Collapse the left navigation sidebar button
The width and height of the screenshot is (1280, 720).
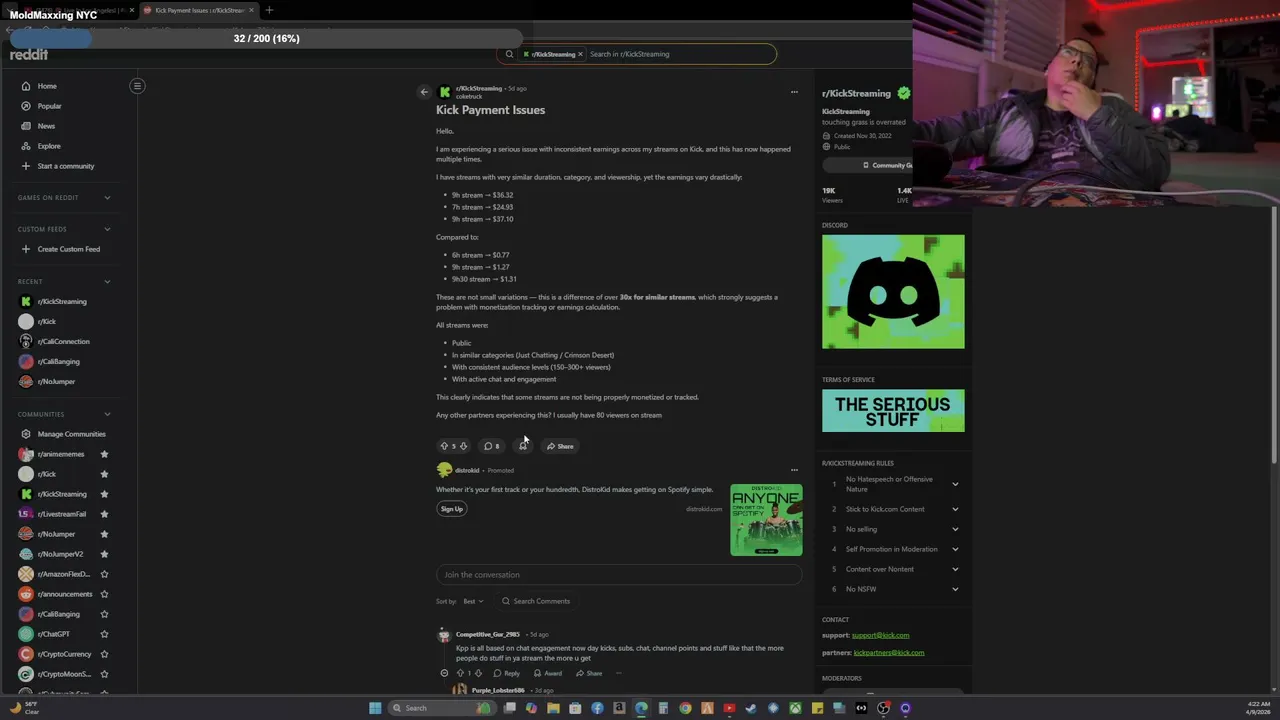pyautogui.click(x=137, y=86)
